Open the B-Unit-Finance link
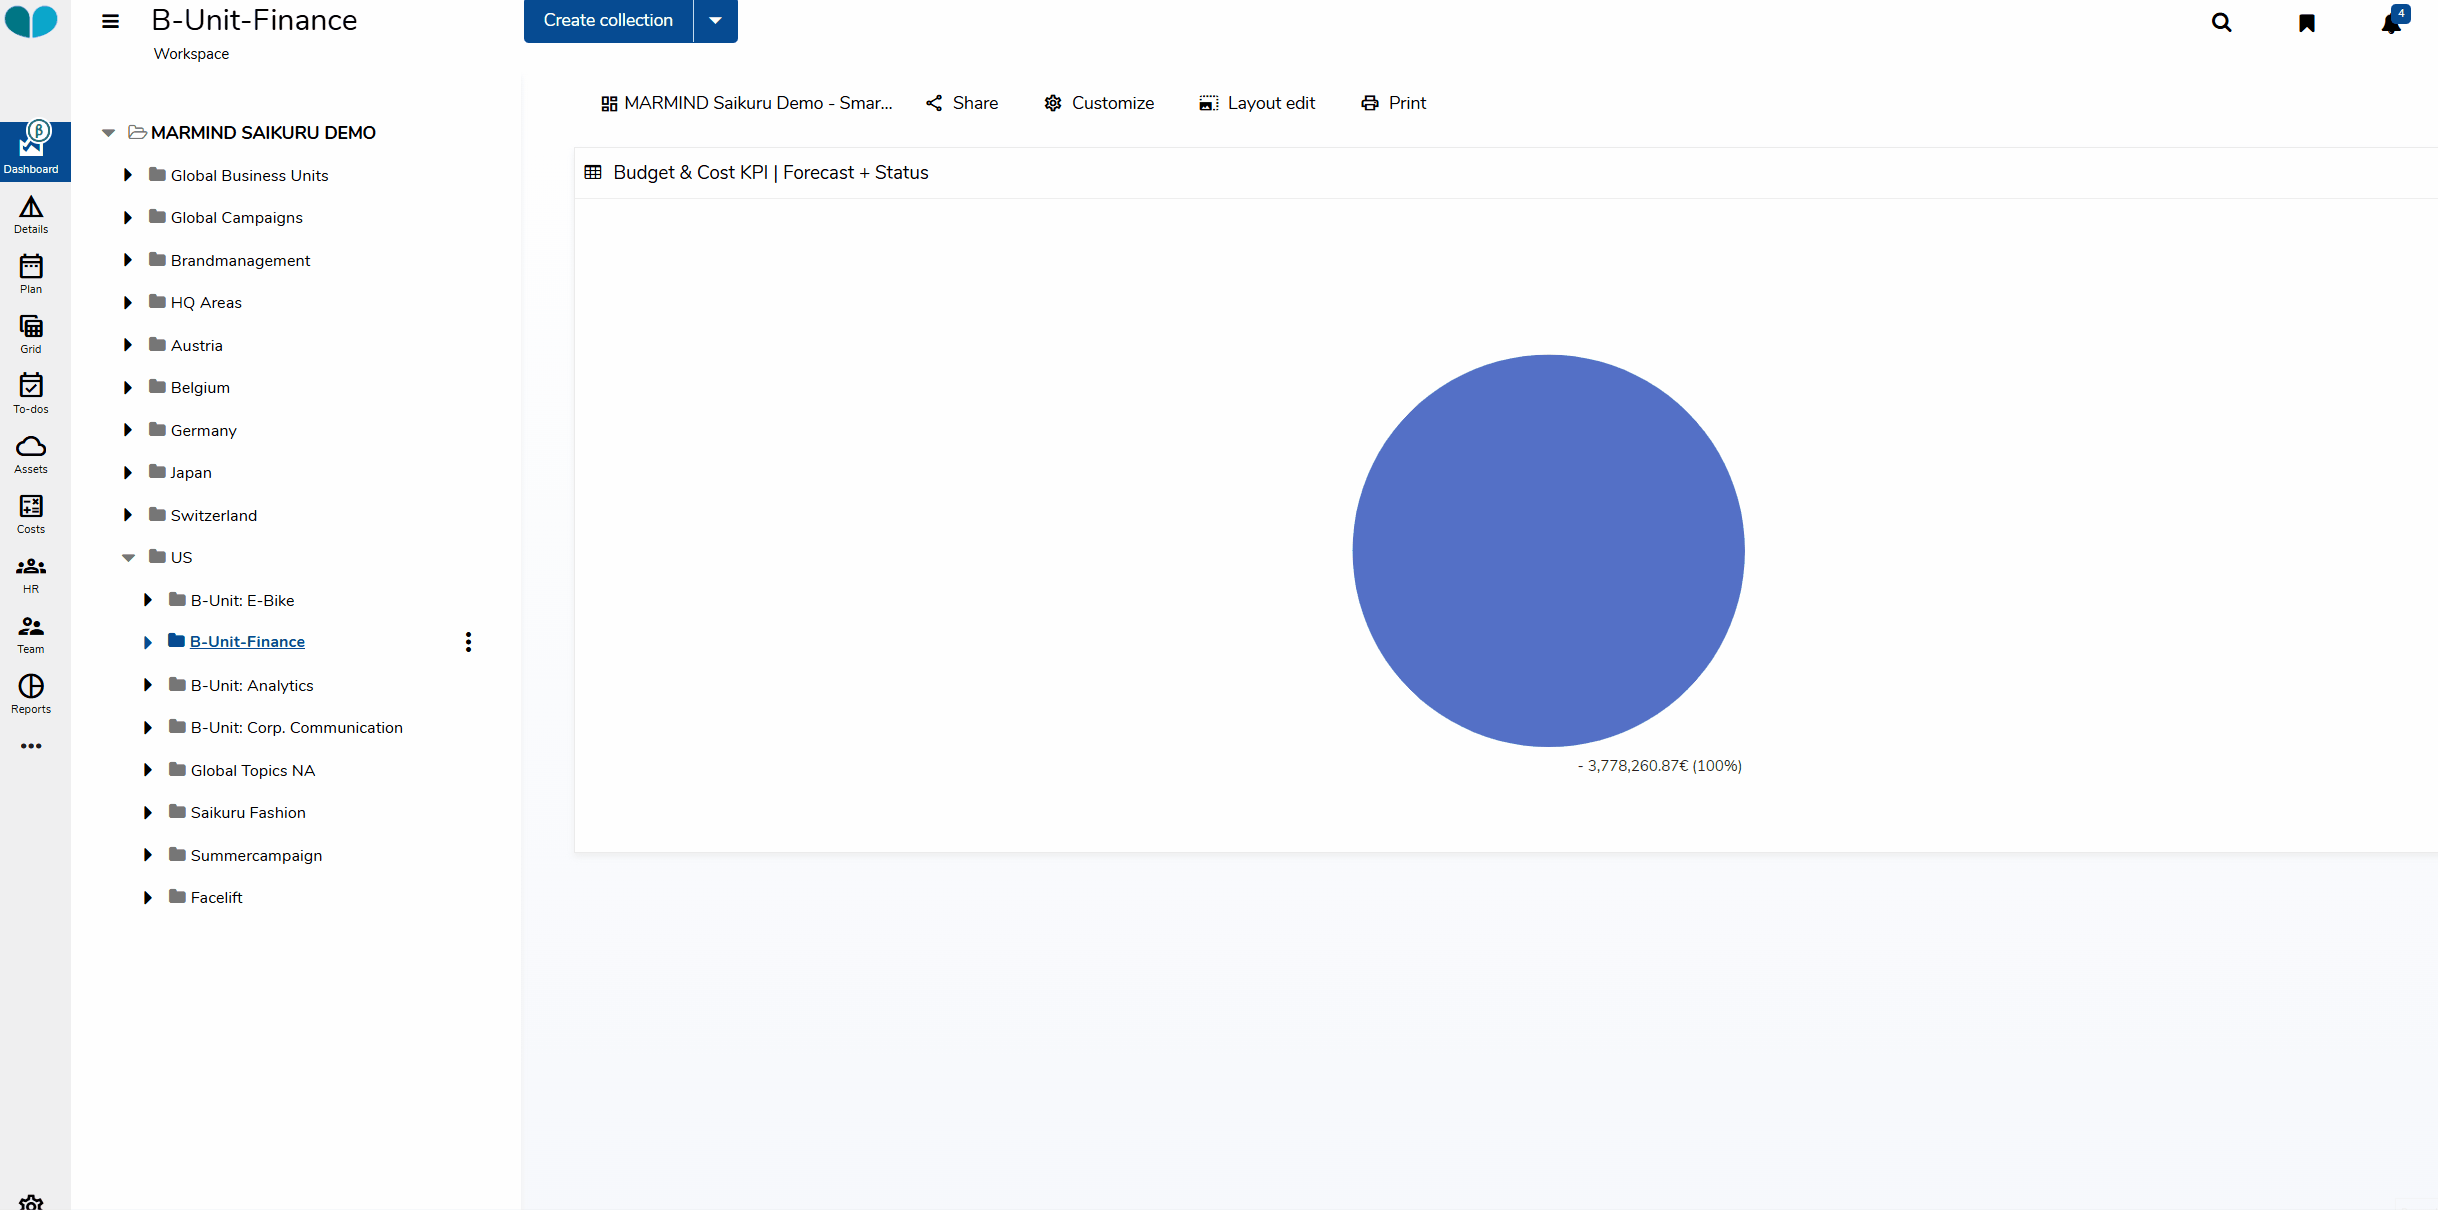Screen dimensions: 2438x1210 (247, 642)
